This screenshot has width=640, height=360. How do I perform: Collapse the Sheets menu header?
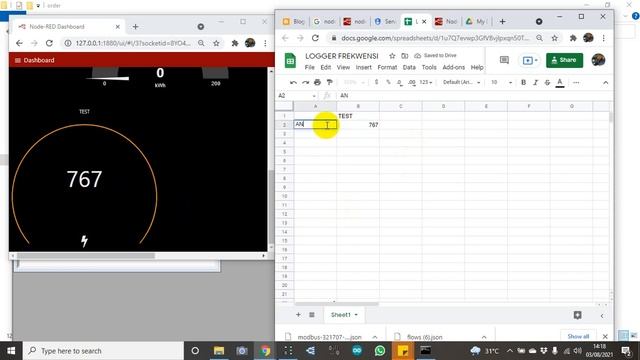click(605, 82)
